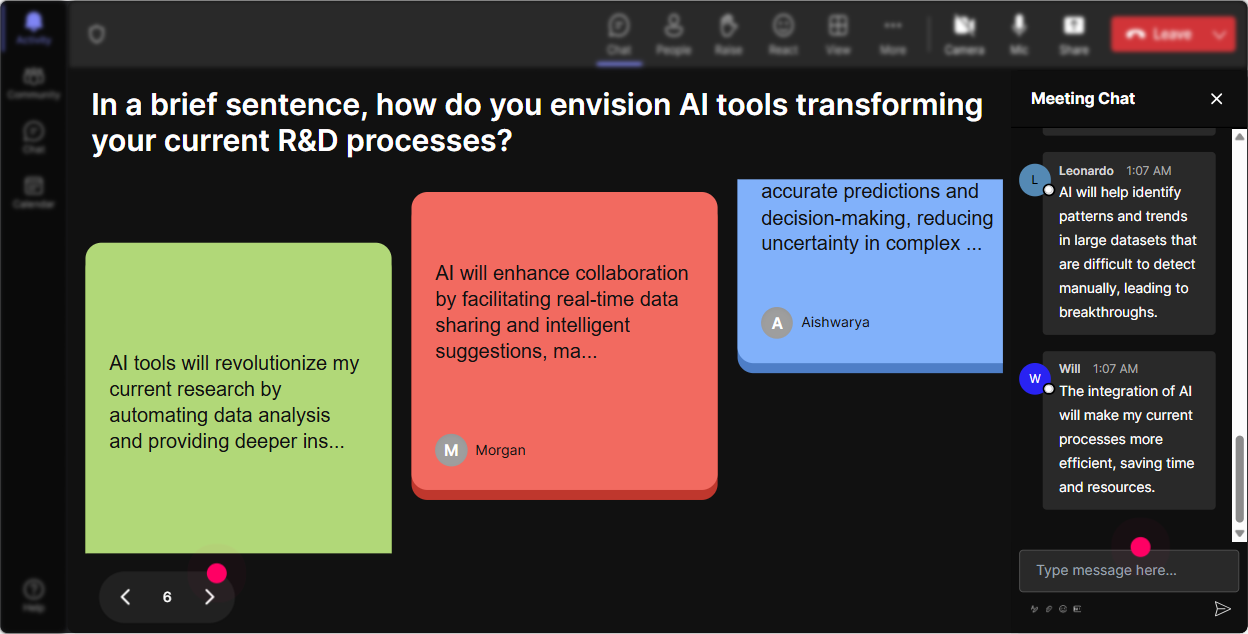Open the Community section in the sidebar
The height and width of the screenshot is (634, 1248).
34,84
